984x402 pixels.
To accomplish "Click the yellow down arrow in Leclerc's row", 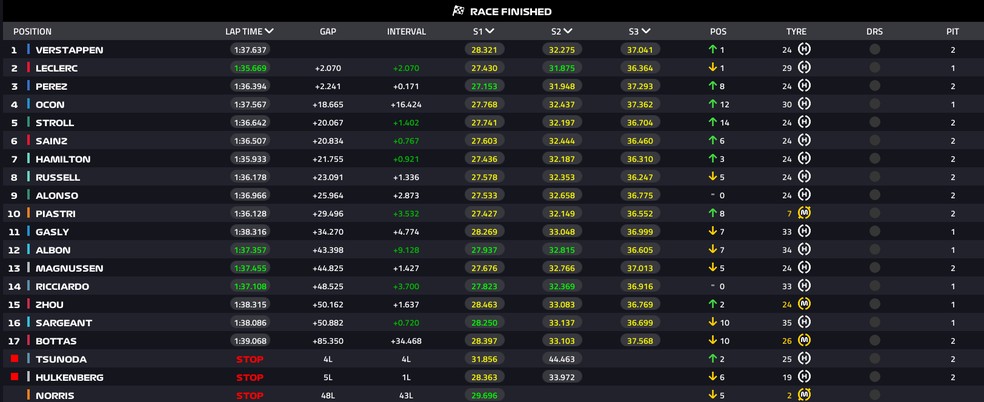I will click(x=712, y=67).
